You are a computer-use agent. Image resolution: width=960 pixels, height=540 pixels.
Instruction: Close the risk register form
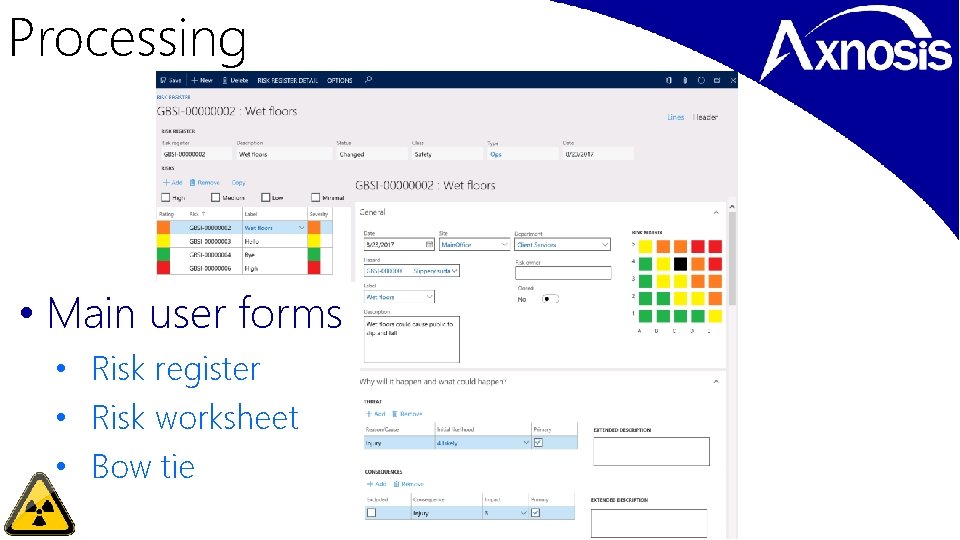point(733,80)
